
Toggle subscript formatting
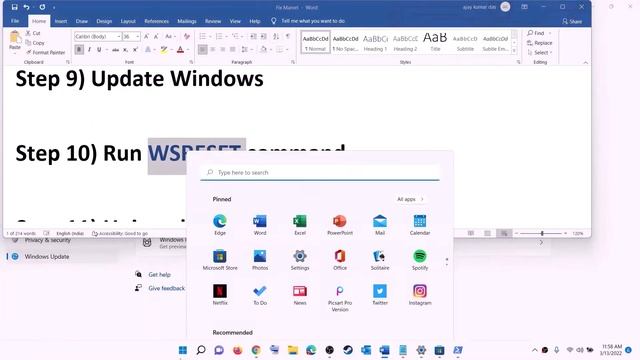(125, 49)
